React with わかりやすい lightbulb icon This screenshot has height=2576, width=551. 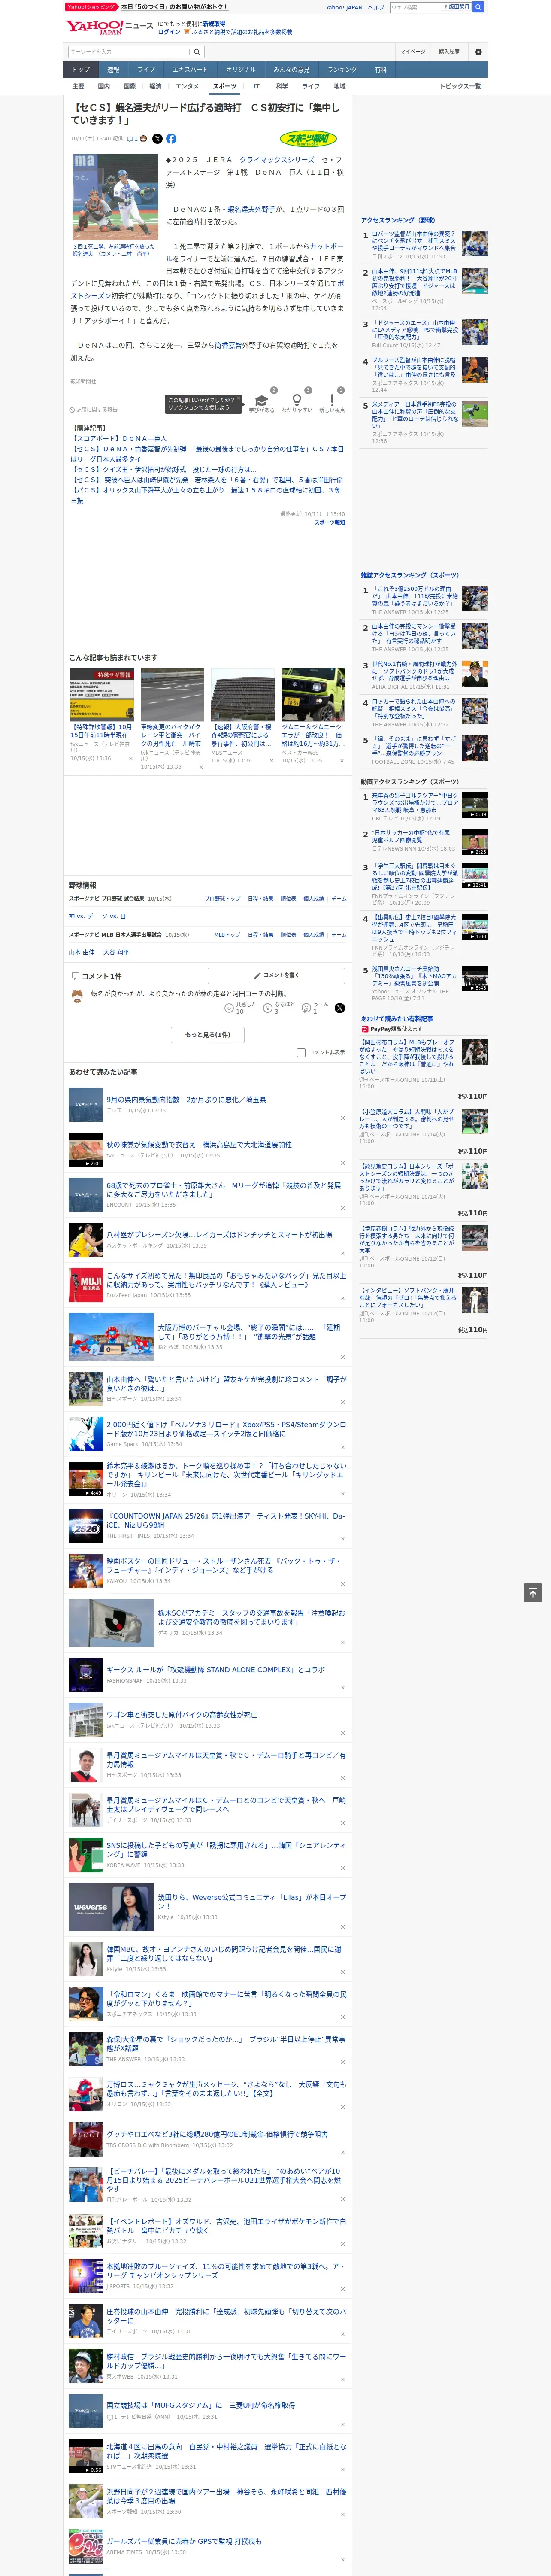pos(296,400)
